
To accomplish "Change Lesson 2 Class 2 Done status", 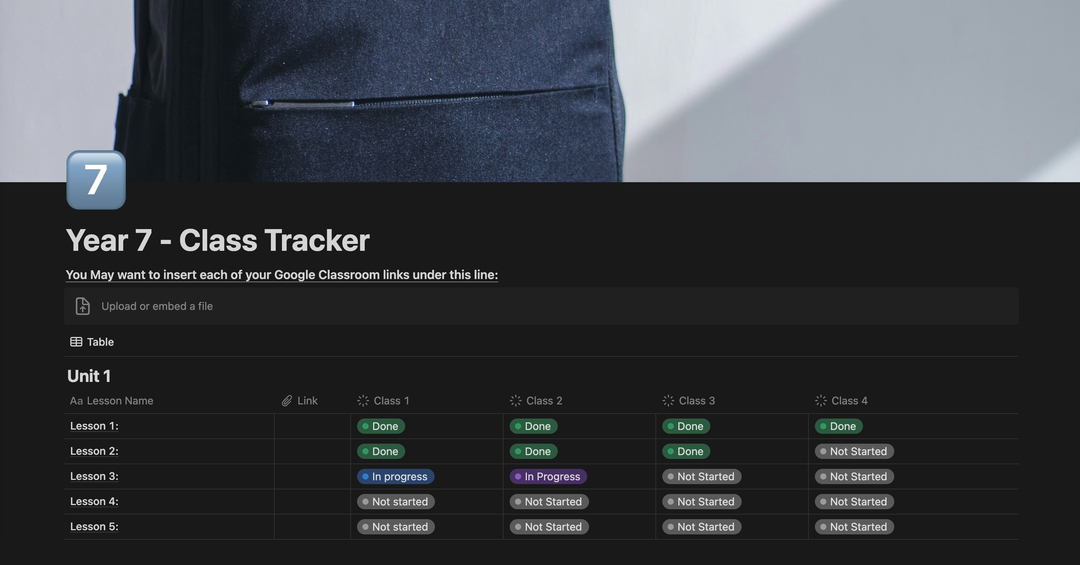I will (534, 451).
